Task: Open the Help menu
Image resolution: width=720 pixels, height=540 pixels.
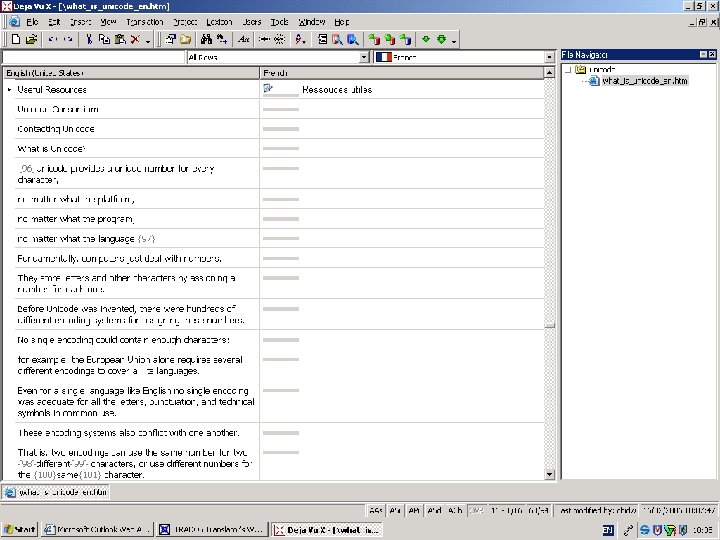Action: click(342, 22)
